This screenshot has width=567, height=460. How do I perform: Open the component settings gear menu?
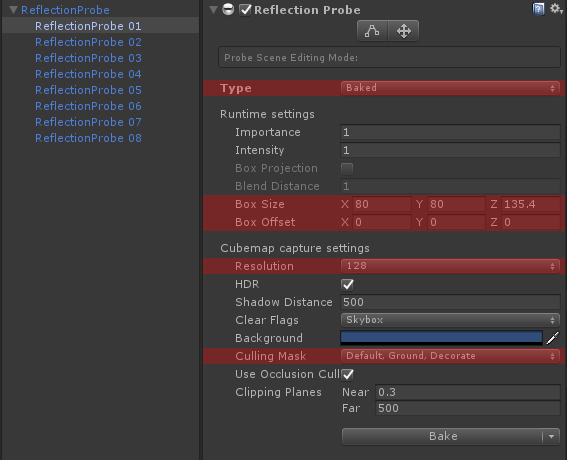tap(556, 9)
